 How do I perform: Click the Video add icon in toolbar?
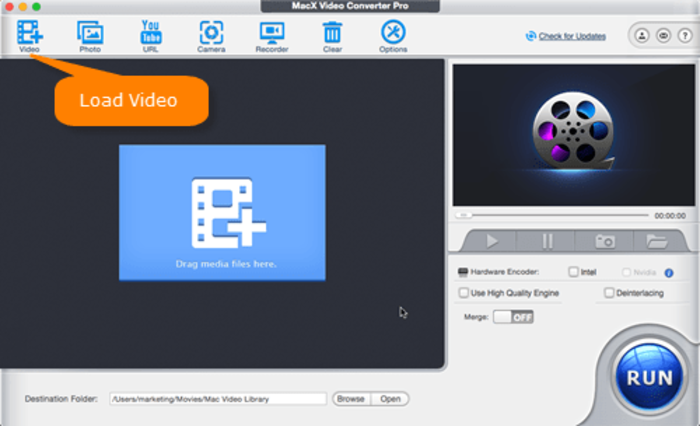(29, 36)
